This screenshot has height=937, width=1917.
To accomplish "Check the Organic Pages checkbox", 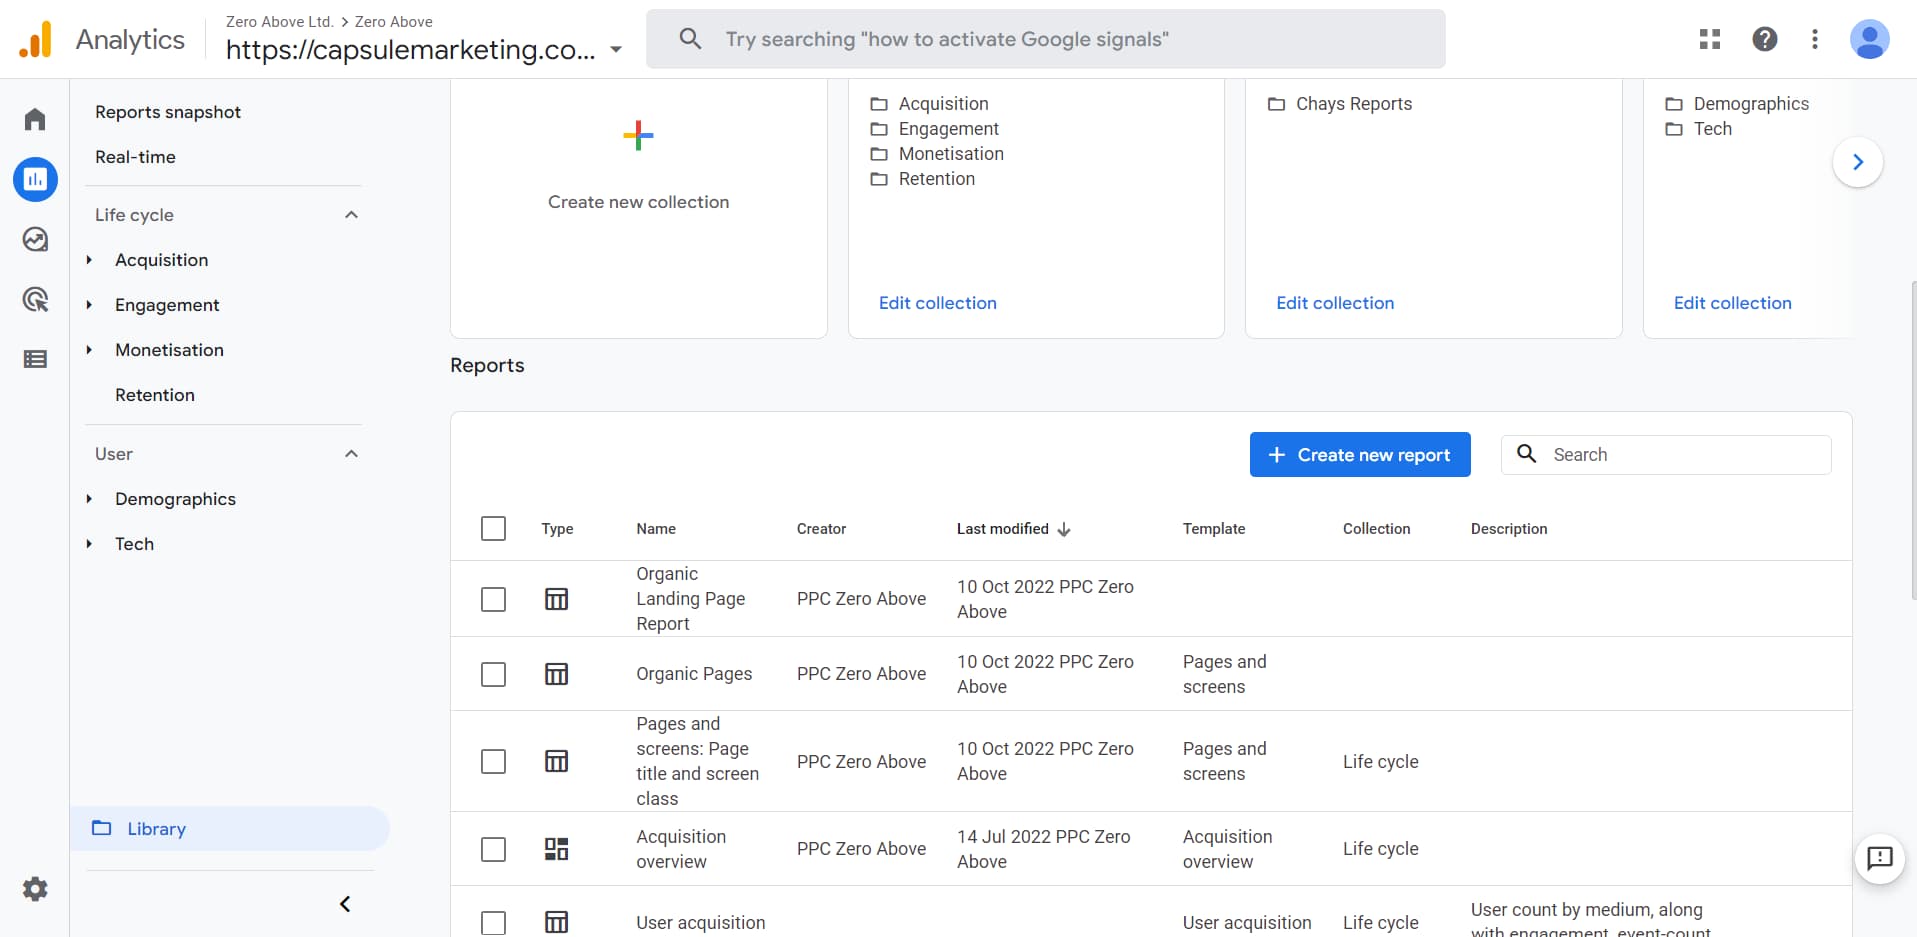I will tap(493, 674).
